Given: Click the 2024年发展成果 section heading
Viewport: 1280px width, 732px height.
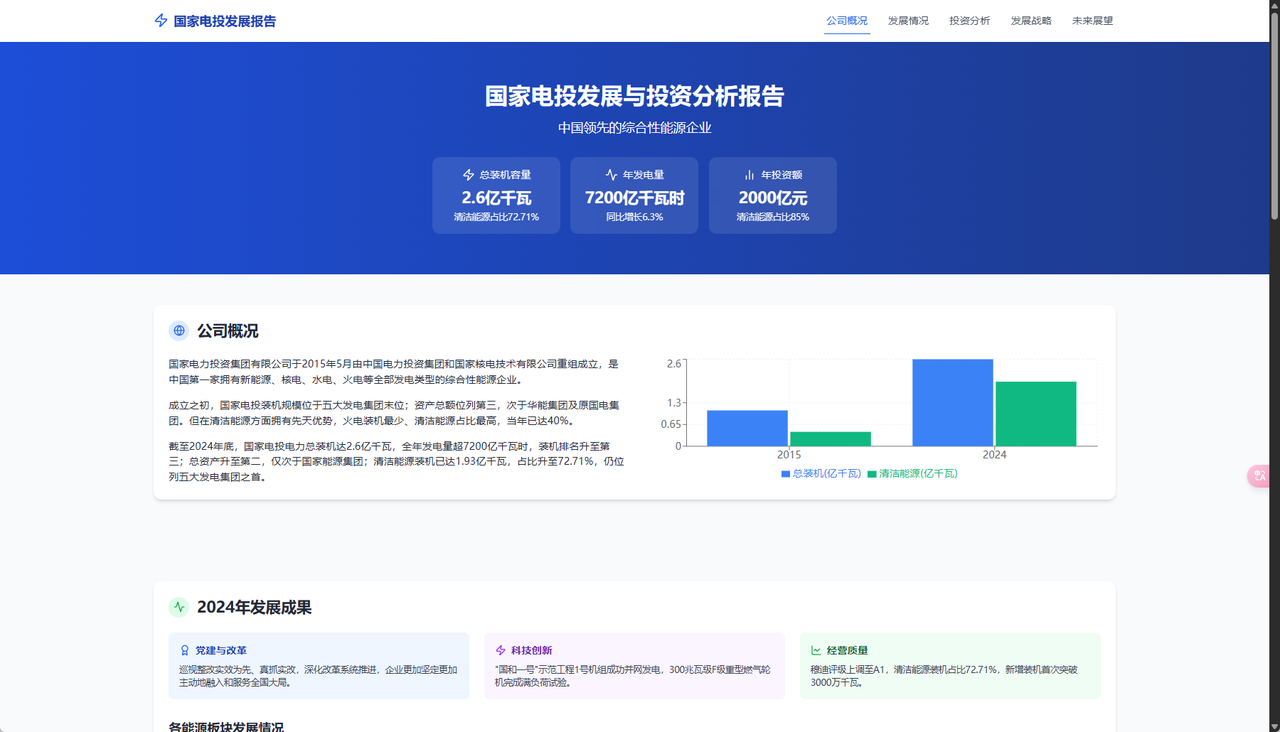Looking at the screenshot, I should [254, 607].
